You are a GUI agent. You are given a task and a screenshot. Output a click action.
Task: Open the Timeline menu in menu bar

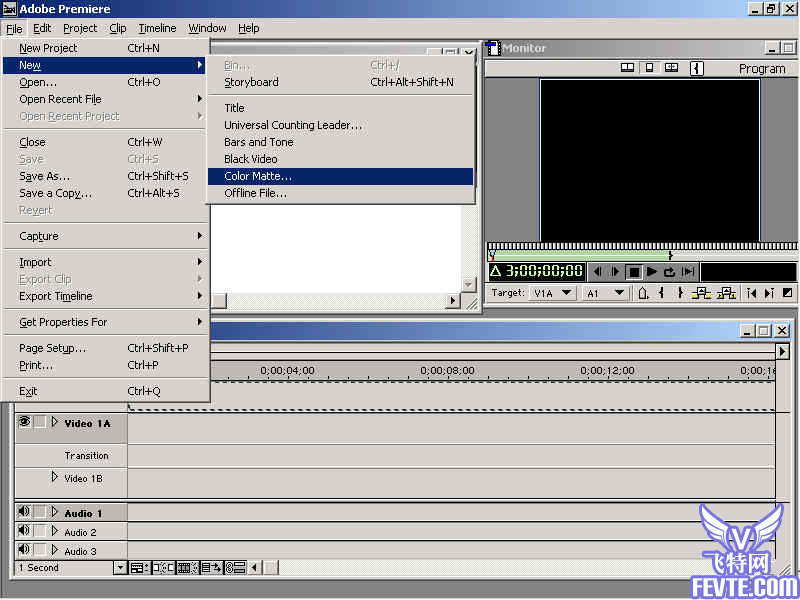[x=157, y=29]
